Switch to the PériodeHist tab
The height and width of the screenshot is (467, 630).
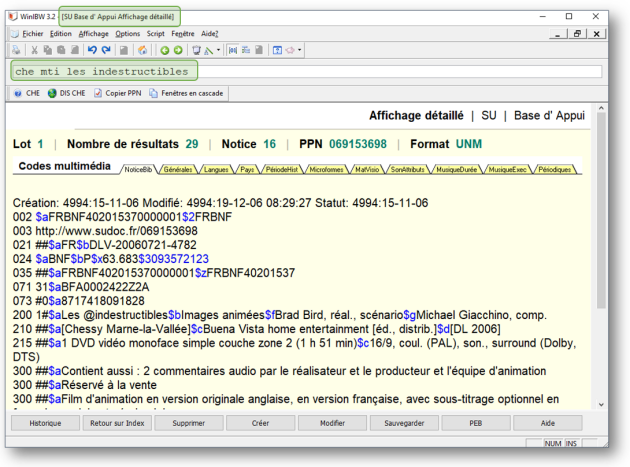(x=282, y=170)
